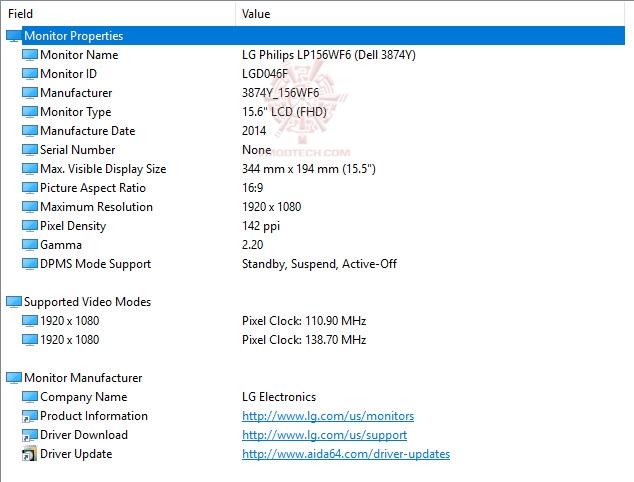The width and height of the screenshot is (634, 482).
Task: Open the lg.com/us/support driver download link
Action: click(x=324, y=435)
